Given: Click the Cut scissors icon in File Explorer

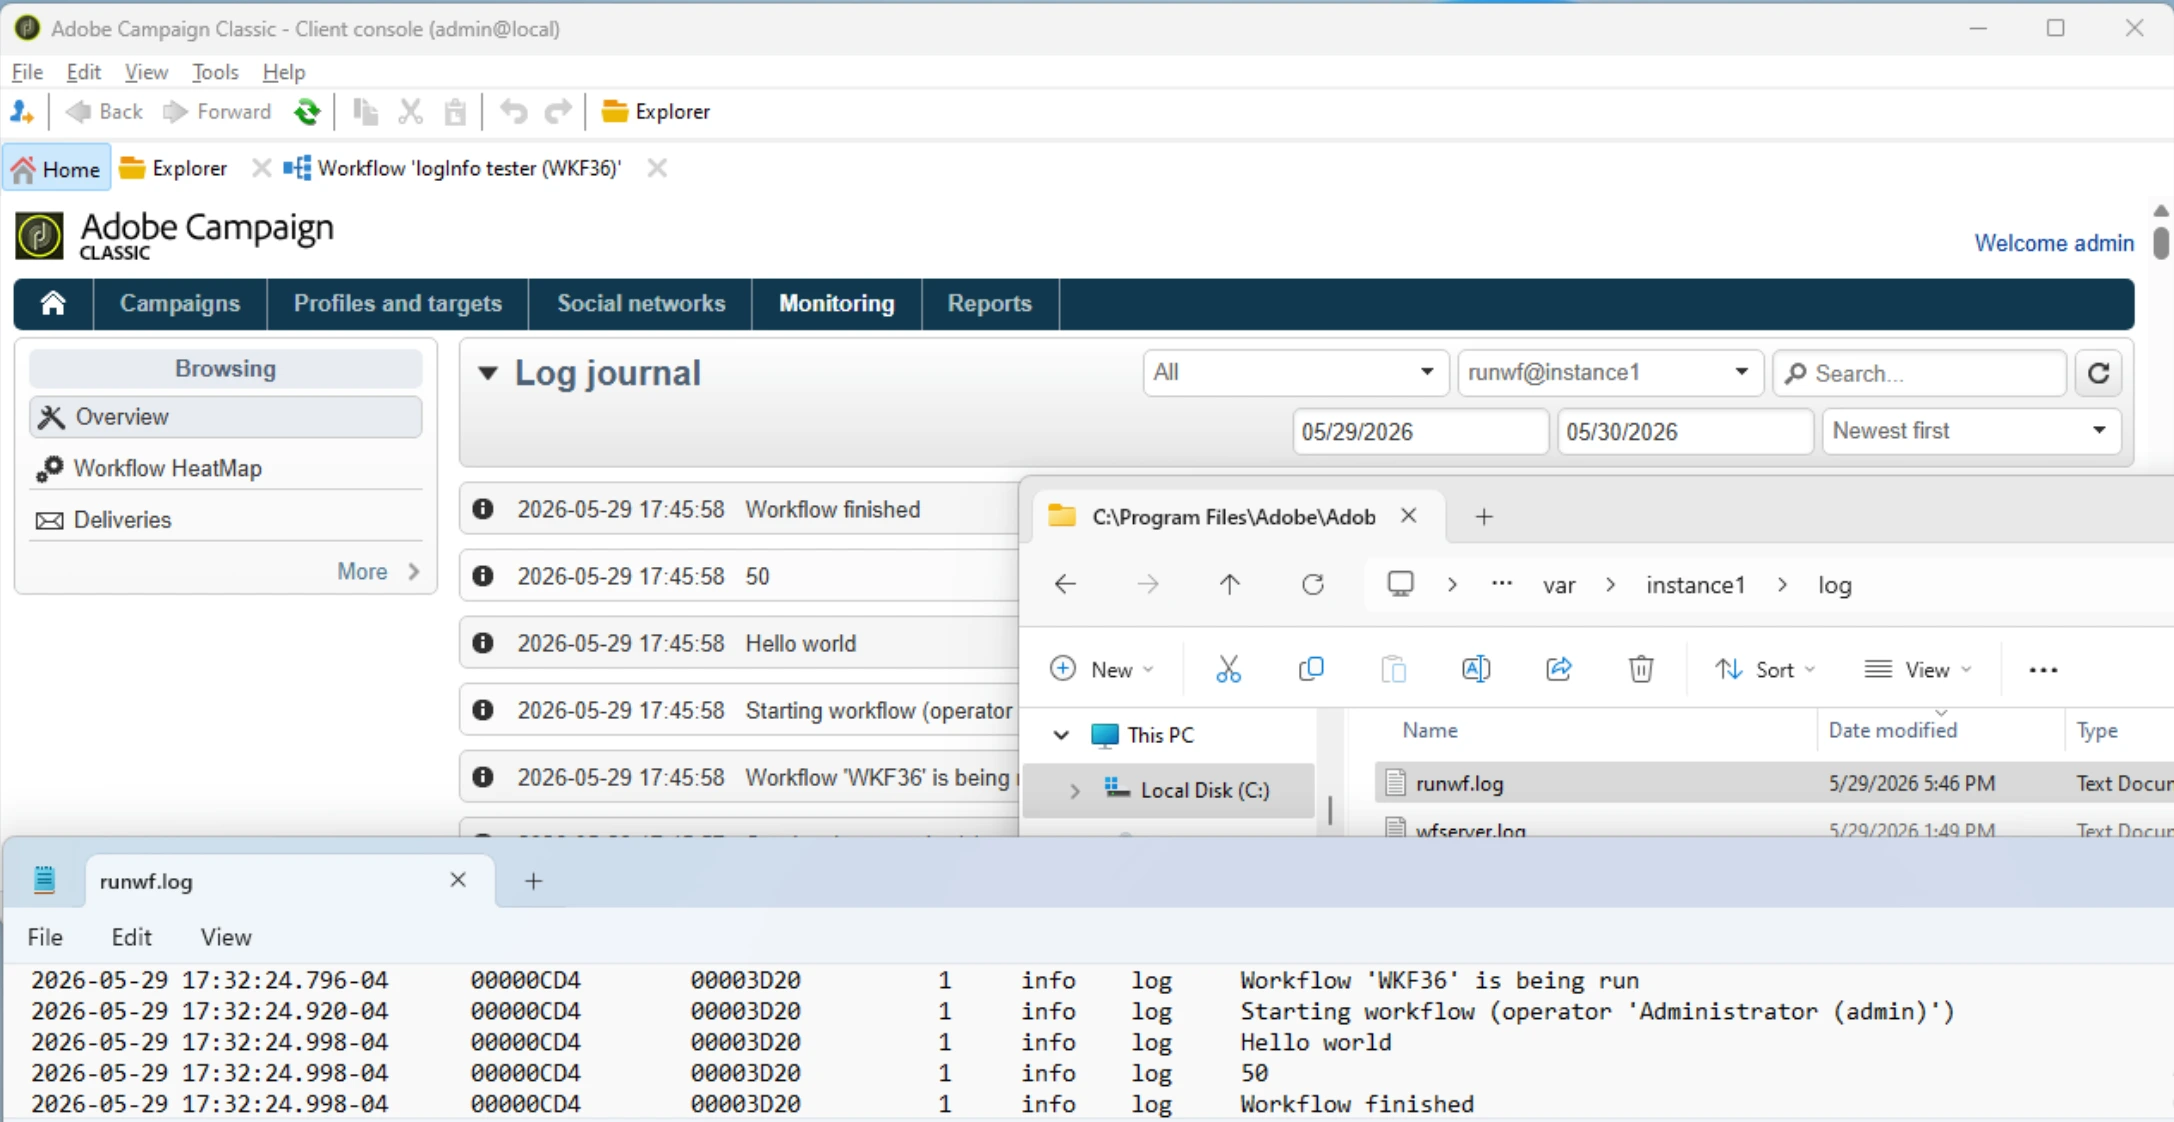Looking at the screenshot, I should (x=1228, y=670).
